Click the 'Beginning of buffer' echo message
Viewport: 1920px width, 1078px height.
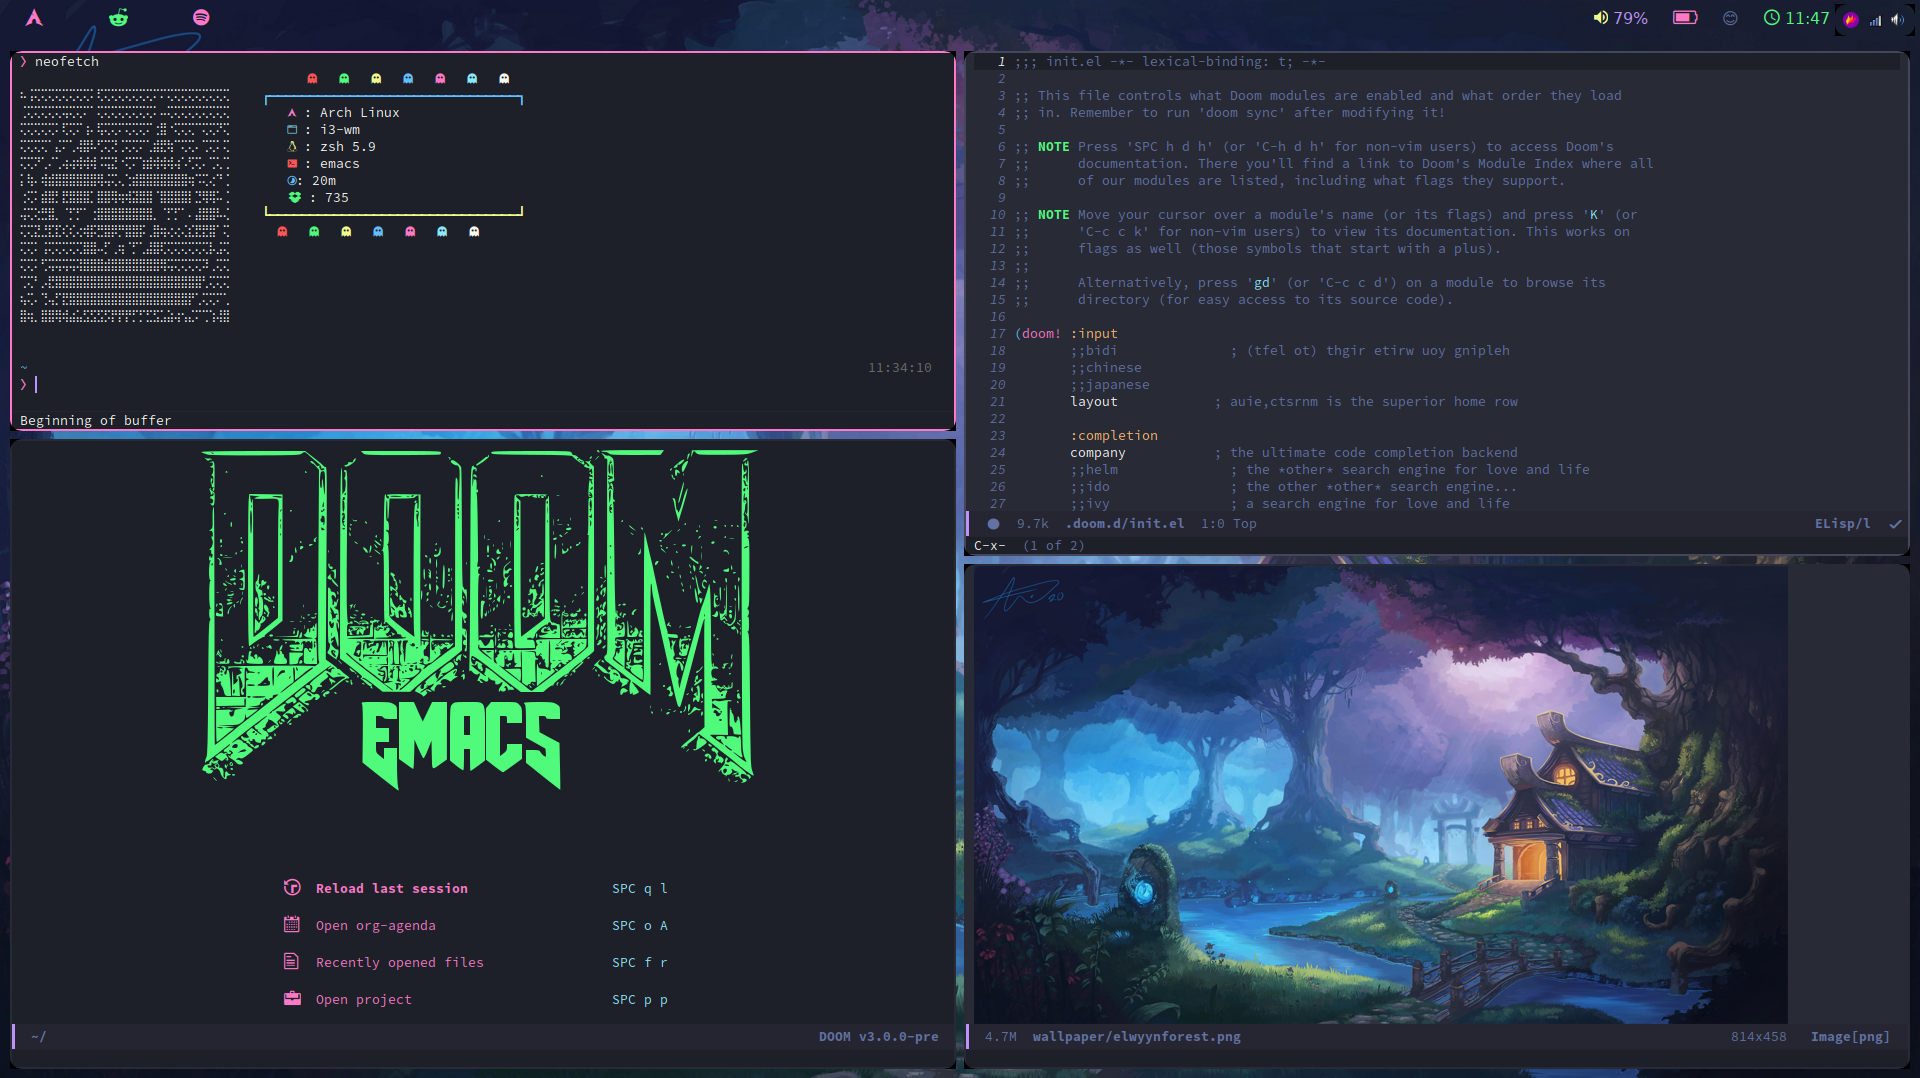pyautogui.click(x=95, y=421)
